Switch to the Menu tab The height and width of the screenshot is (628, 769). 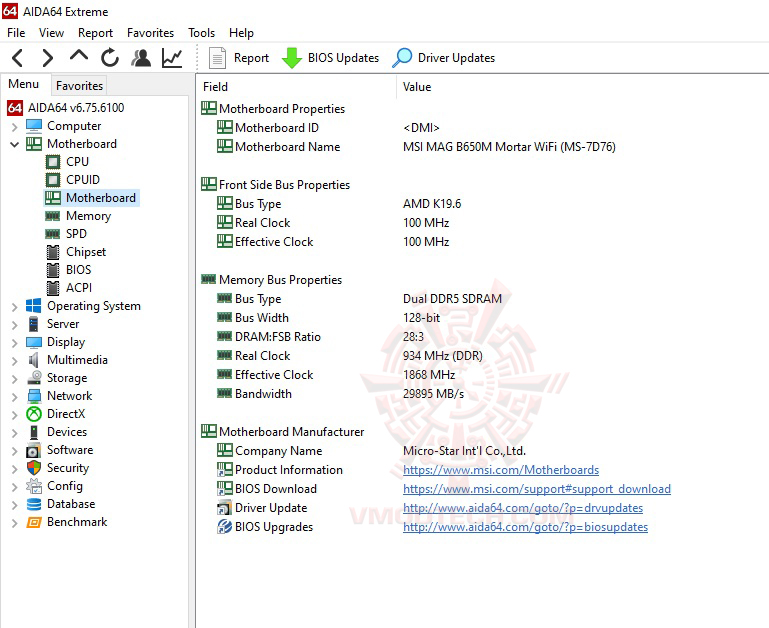point(24,84)
